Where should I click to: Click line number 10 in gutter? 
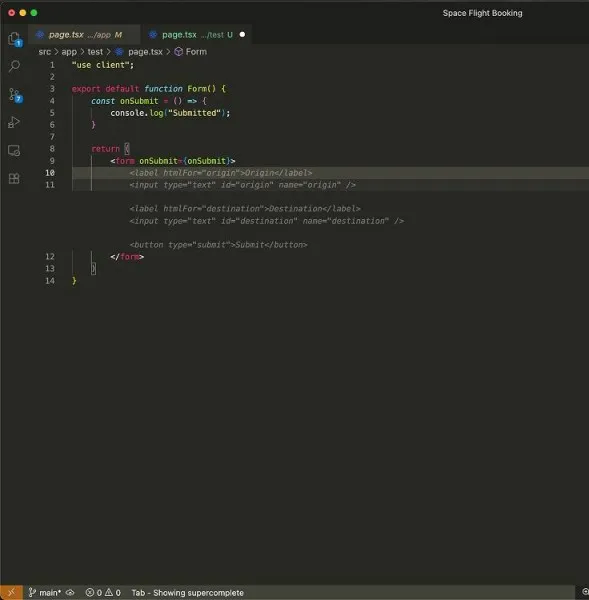[x=50, y=173]
